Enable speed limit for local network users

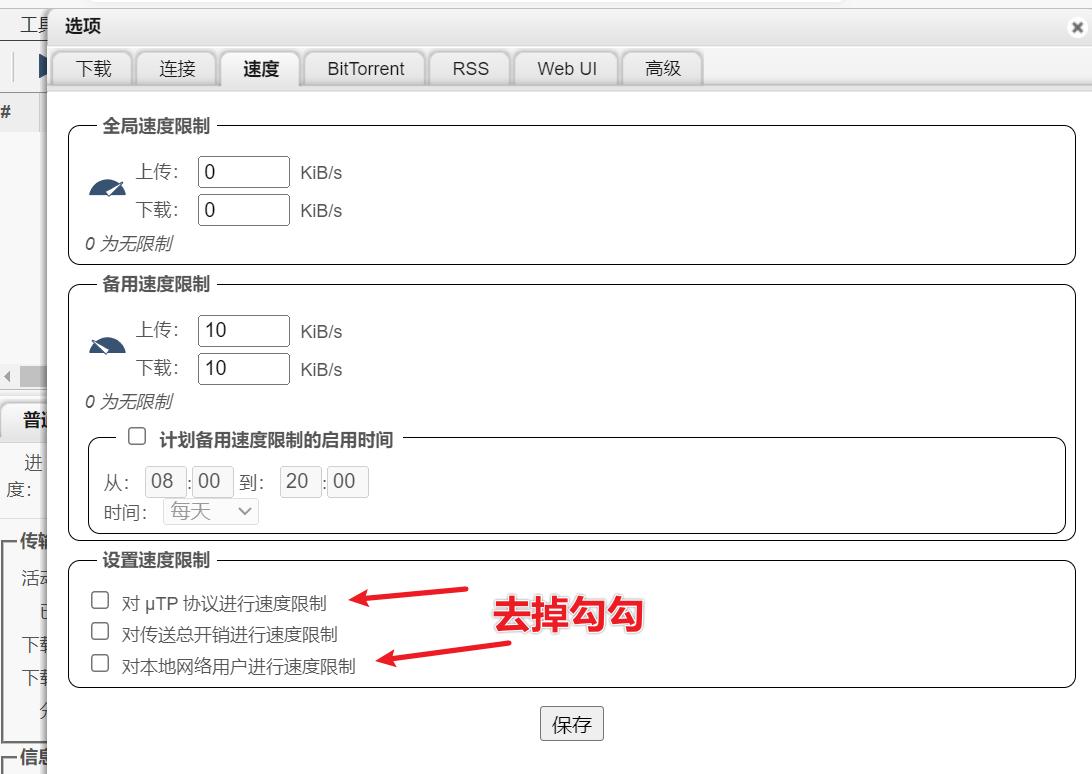tap(99, 662)
